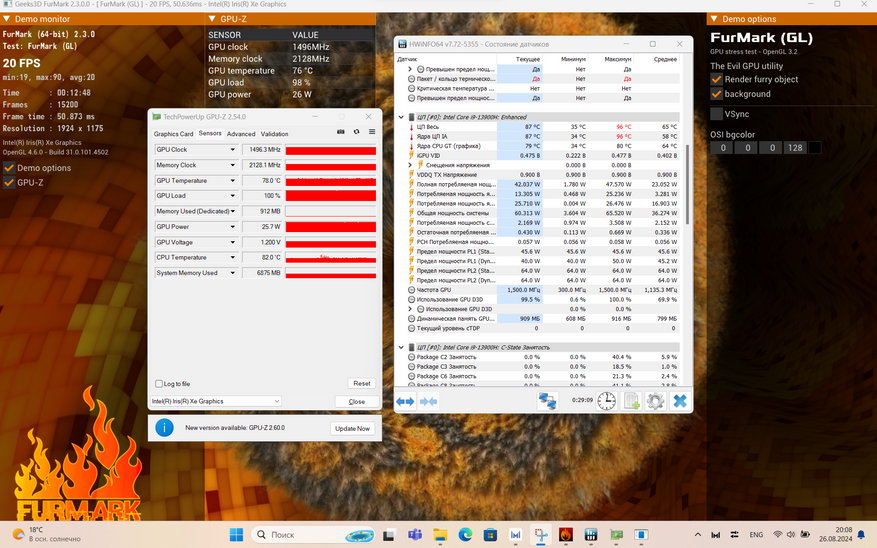Viewport: 877px width, 548px height.
Task: Click HWiNFO clock reset timer icon
Action: pos(606,401)
